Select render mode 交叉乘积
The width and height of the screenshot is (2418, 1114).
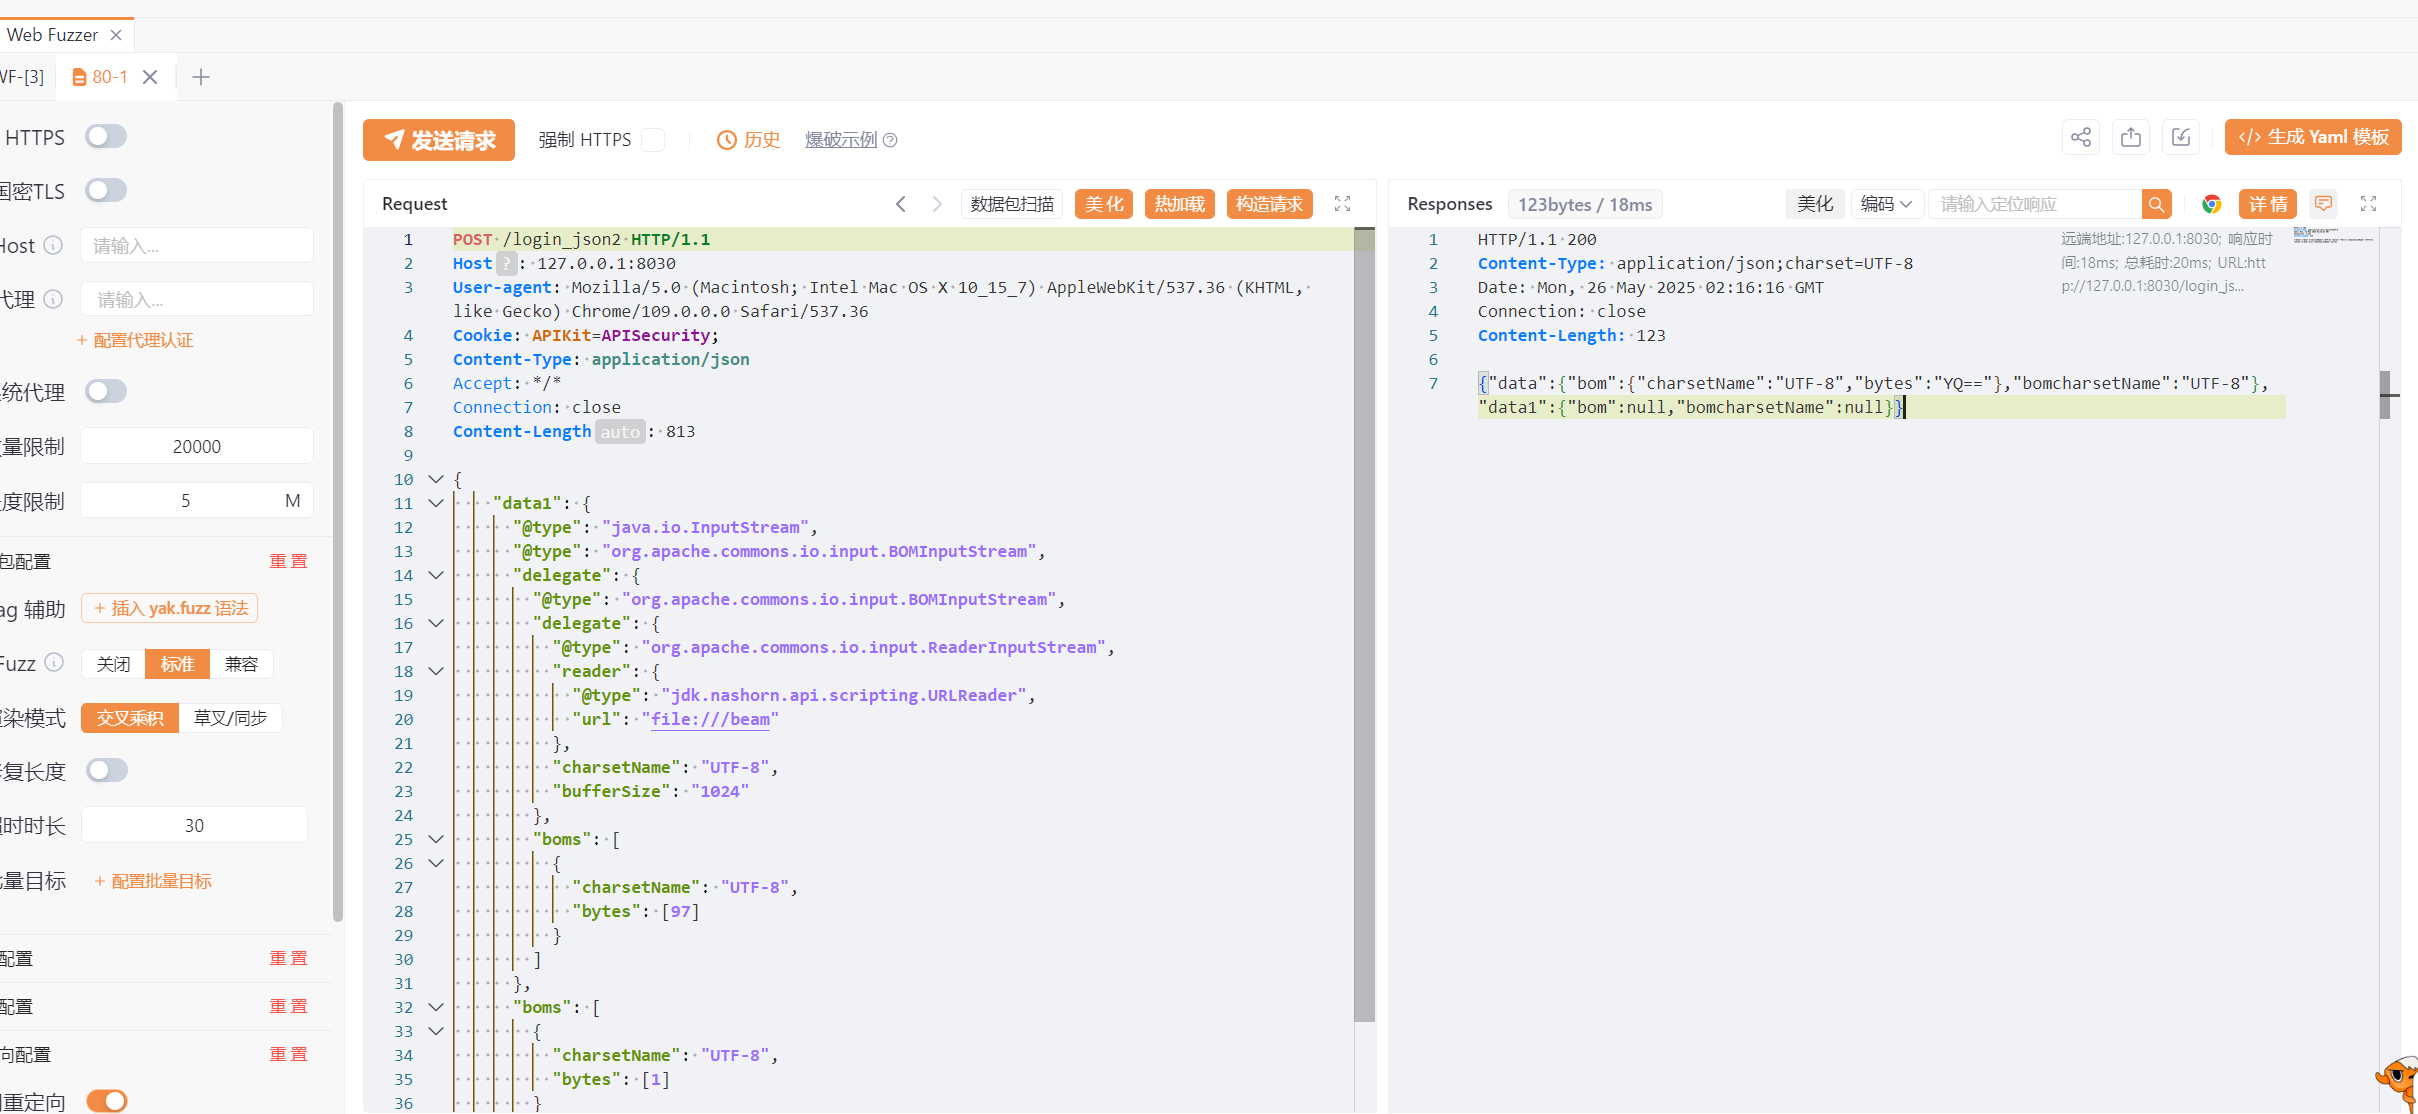pos(130,718)
